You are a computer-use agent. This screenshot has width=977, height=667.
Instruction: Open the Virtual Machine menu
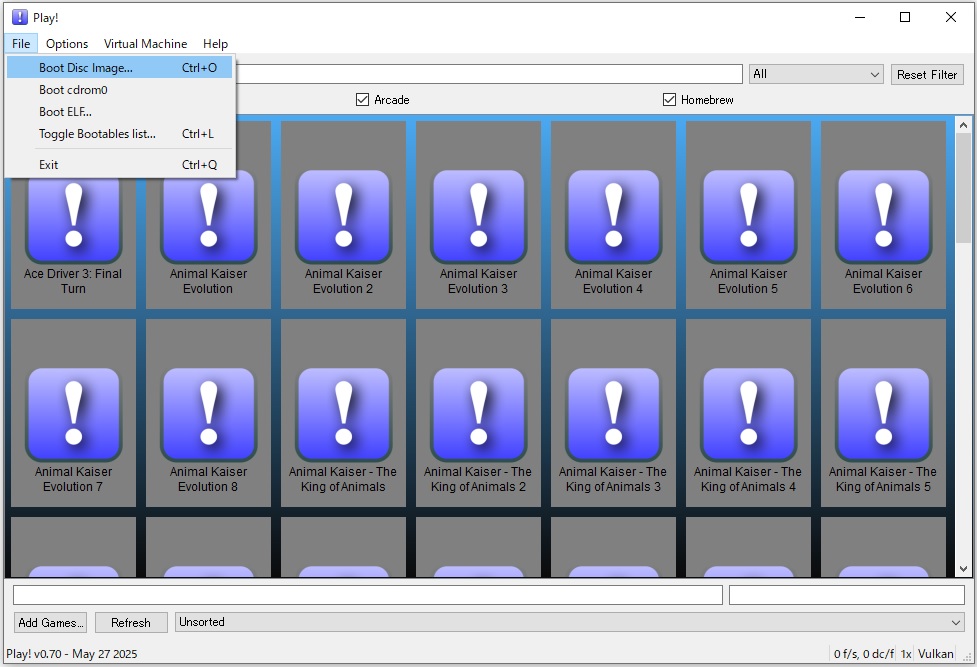(145, 44)
